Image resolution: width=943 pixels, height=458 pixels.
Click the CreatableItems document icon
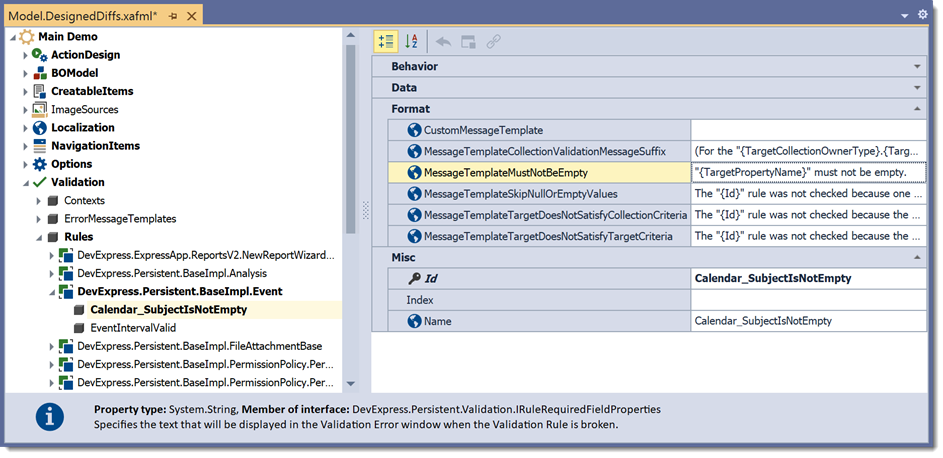tap(40, 91)
